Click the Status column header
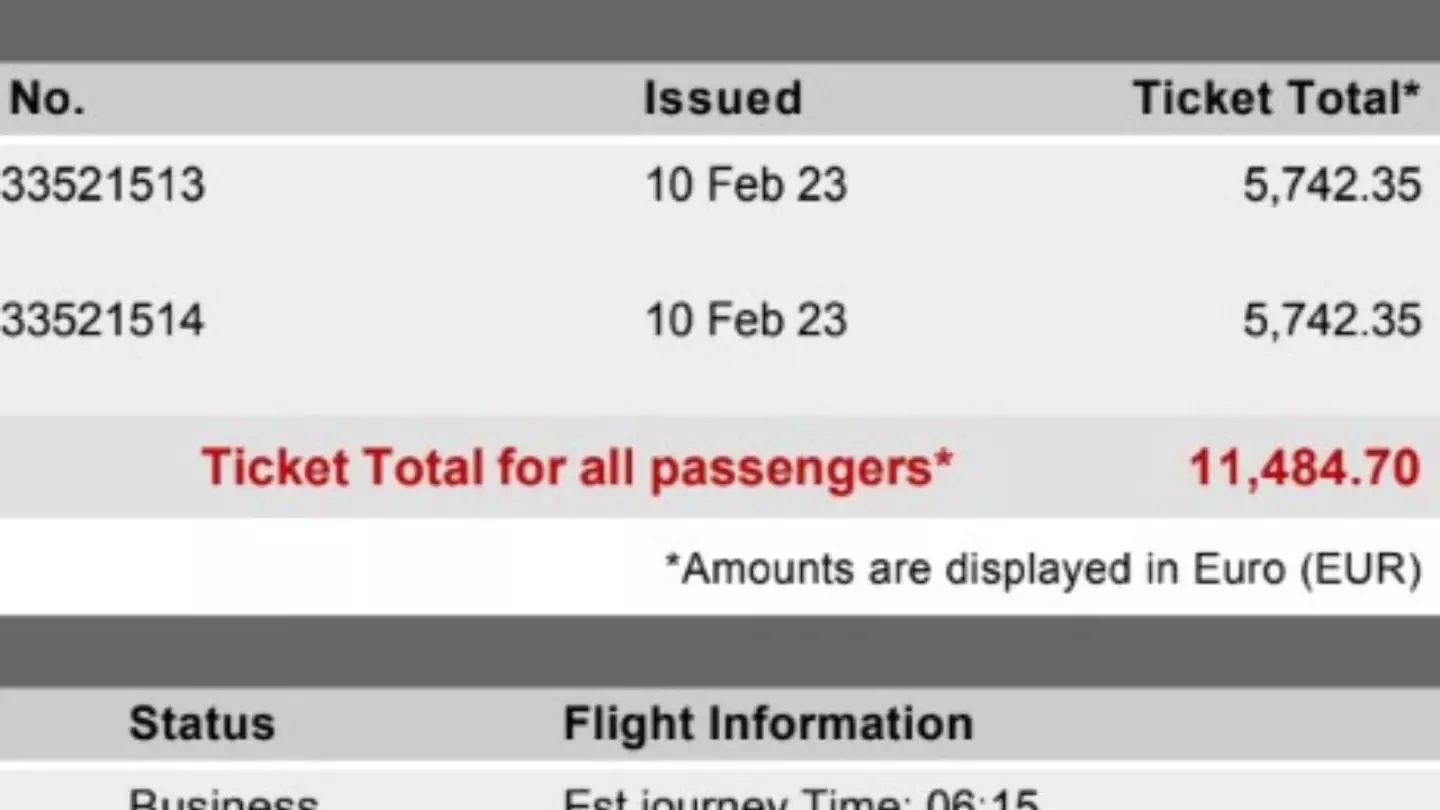1440x810 pixels. coord(201,723)
